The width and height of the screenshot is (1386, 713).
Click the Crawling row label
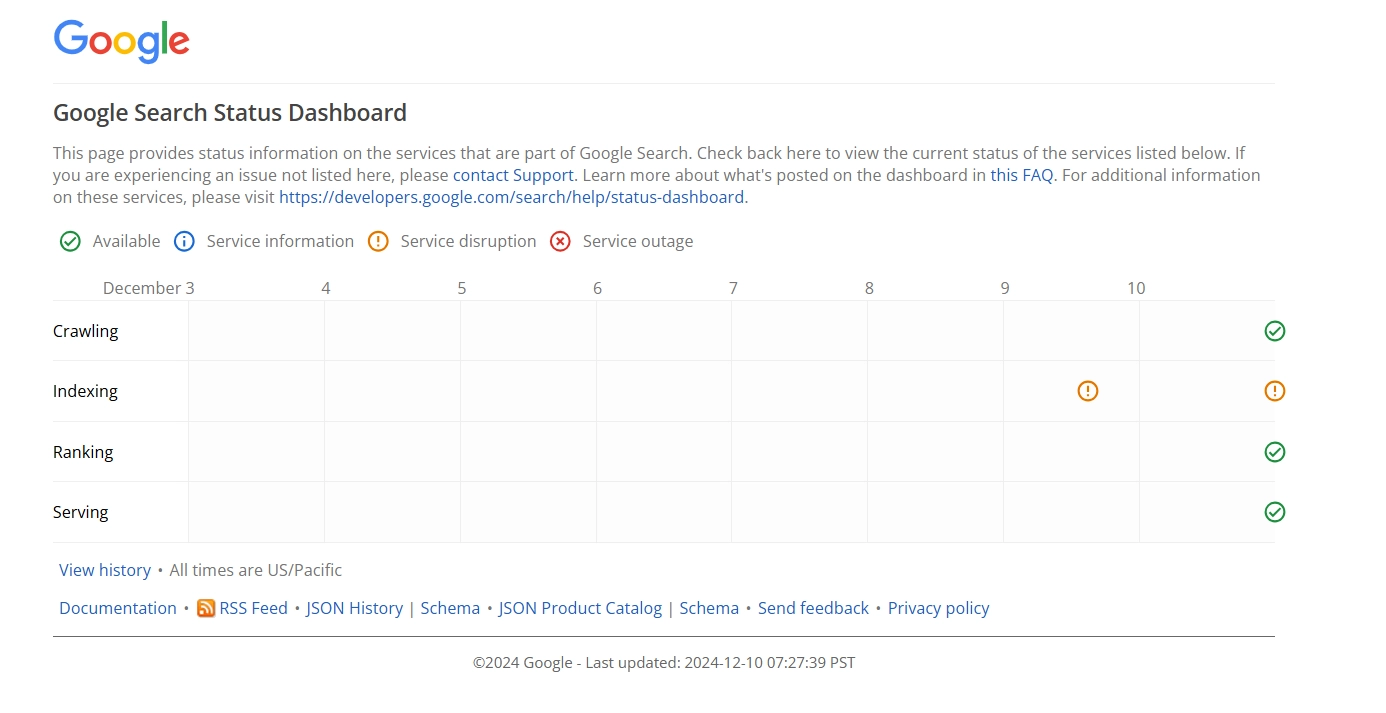(x=86, y=331)
